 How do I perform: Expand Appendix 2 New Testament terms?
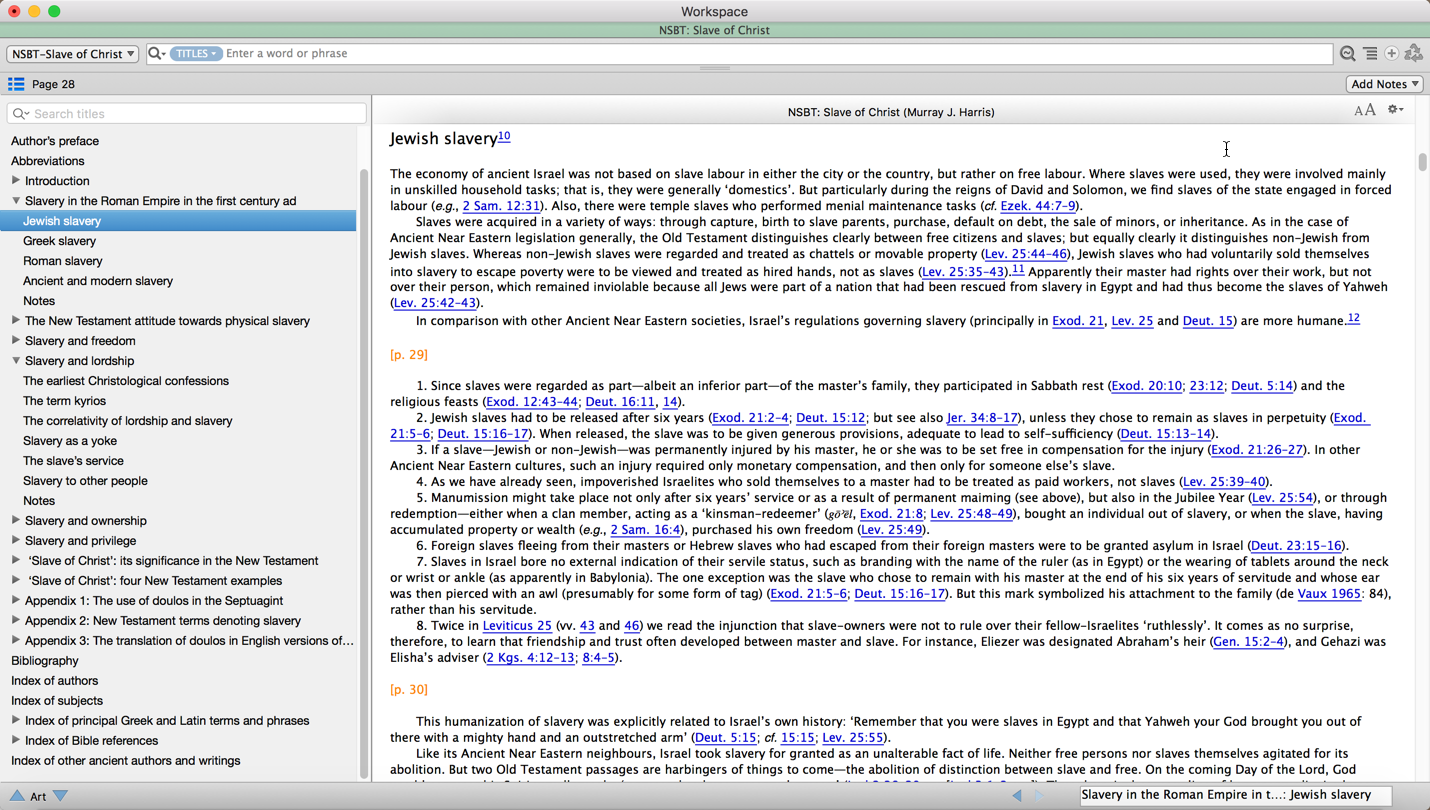pos(15,621)
